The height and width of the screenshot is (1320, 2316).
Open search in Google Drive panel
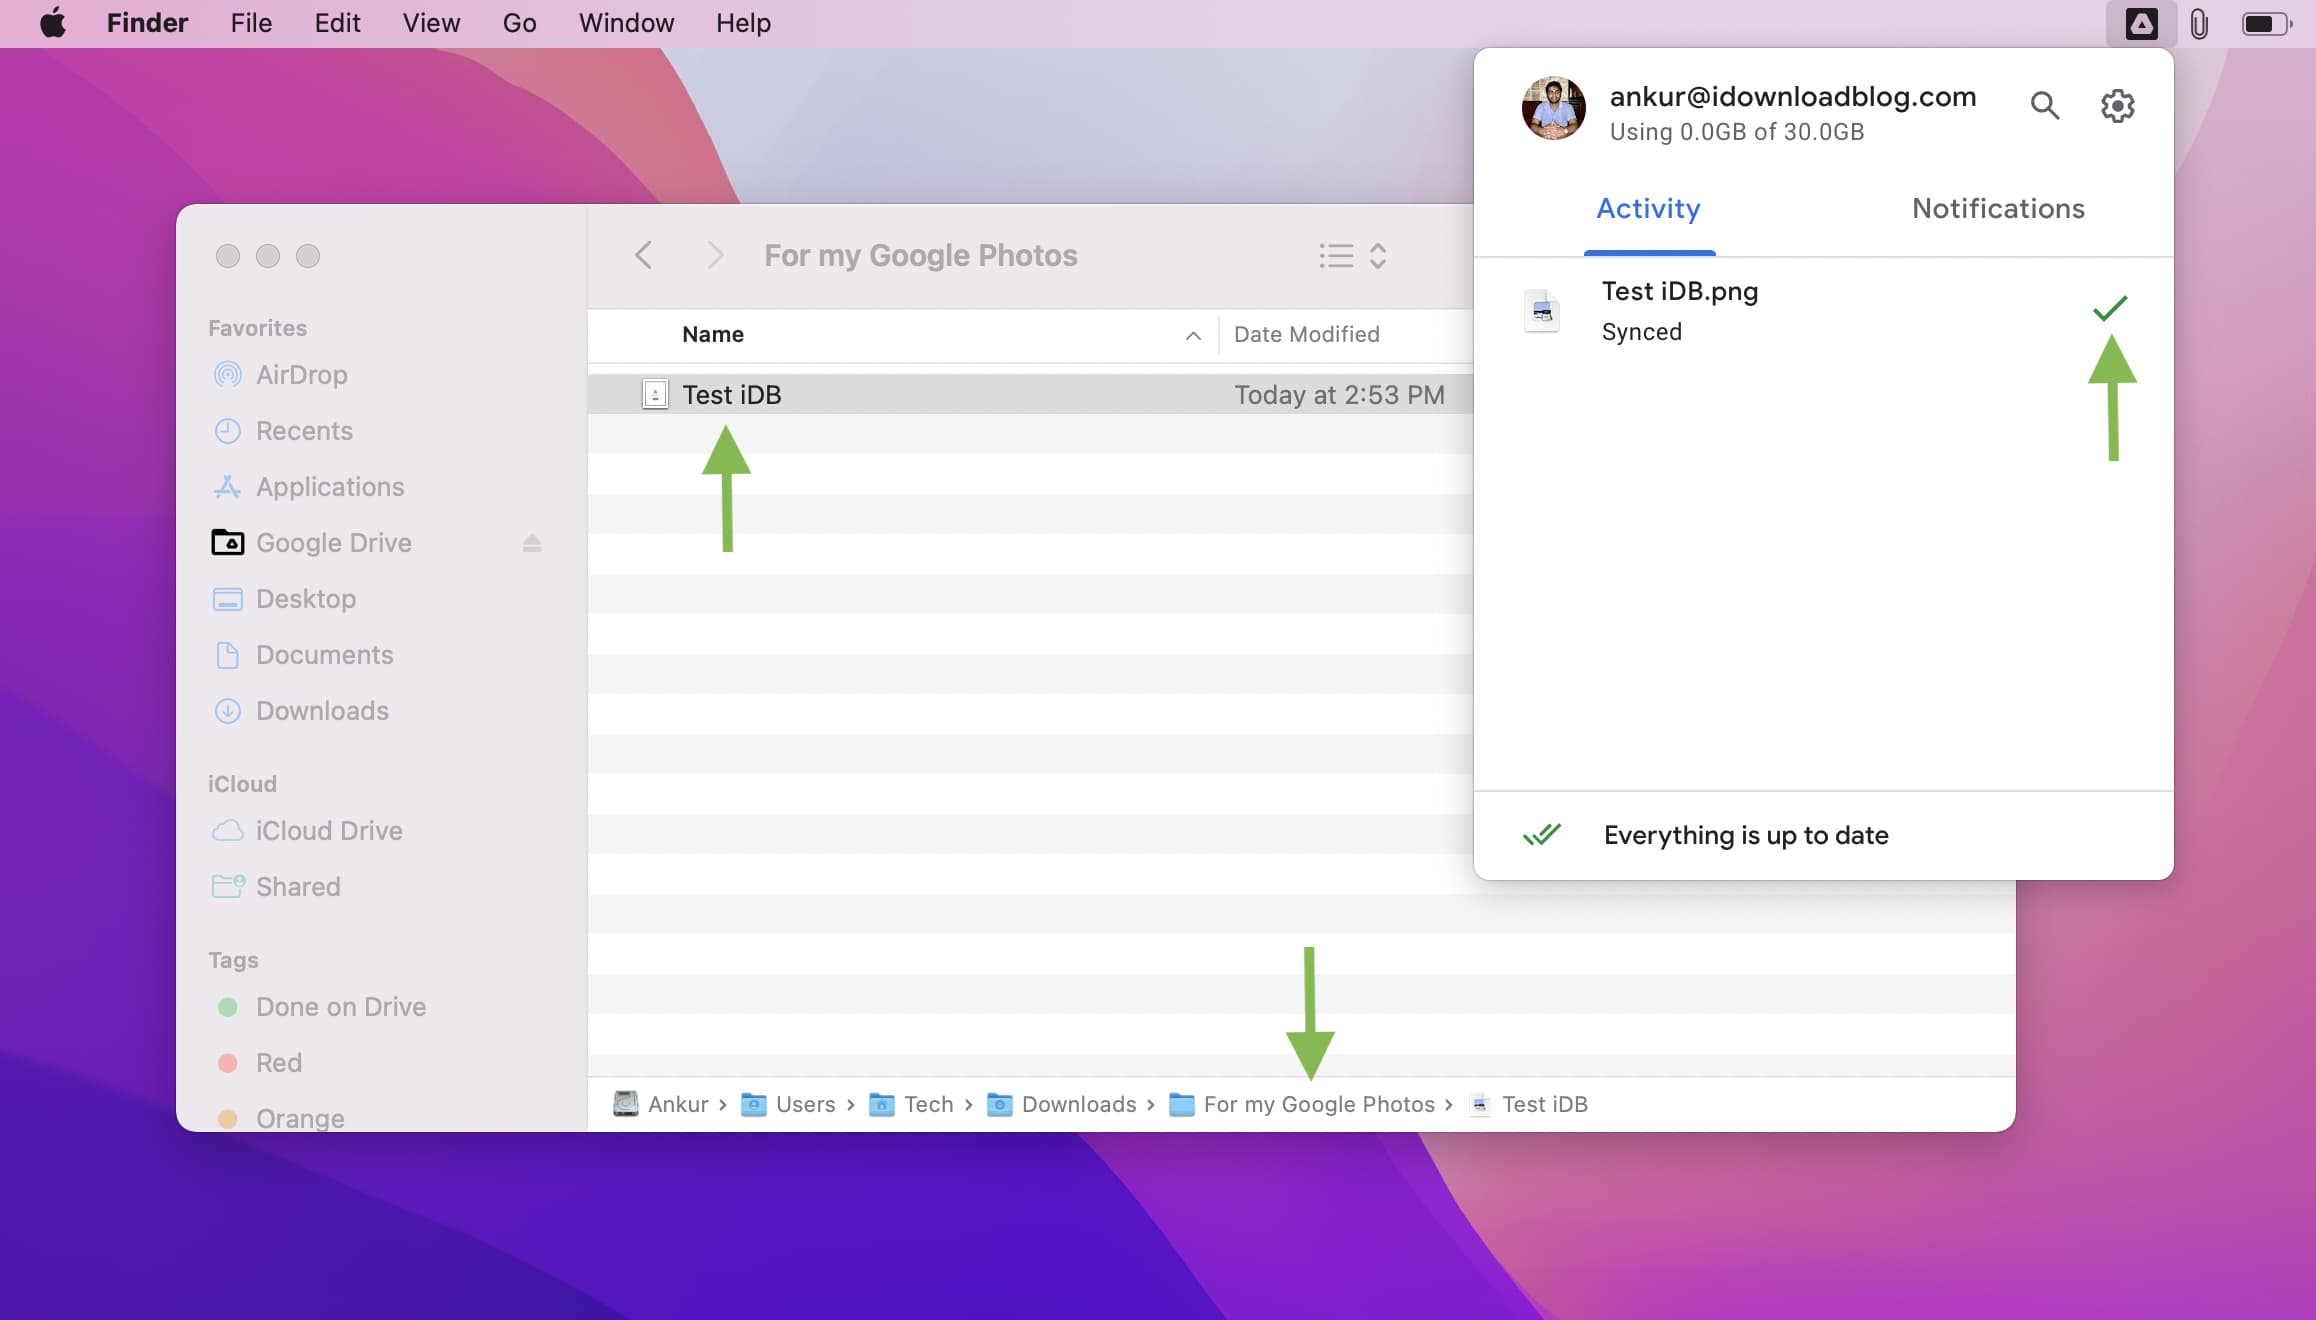[x=2044, y=105]
